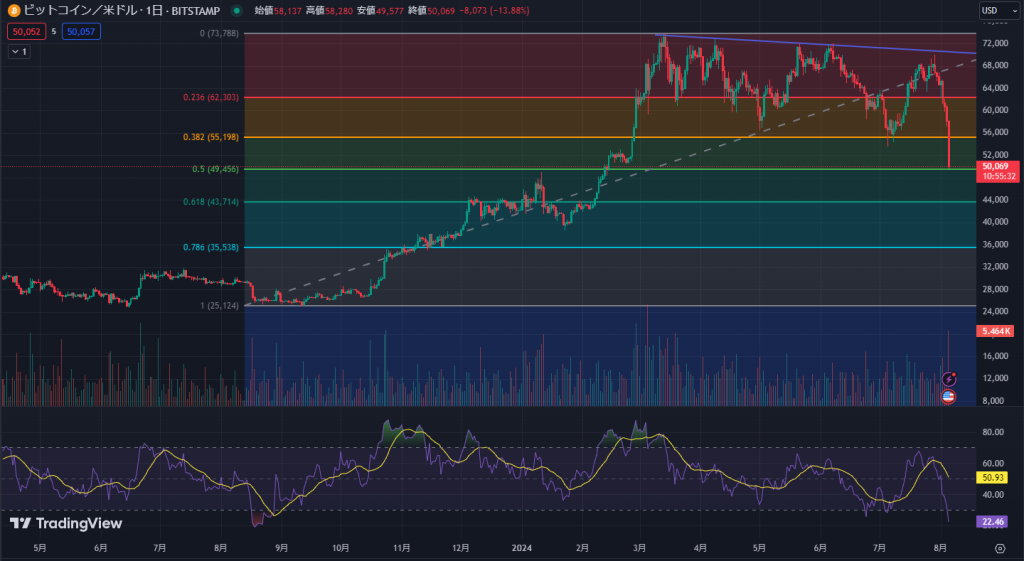
Task: Click the red volume label 5.464K
Action: (997, 330)
